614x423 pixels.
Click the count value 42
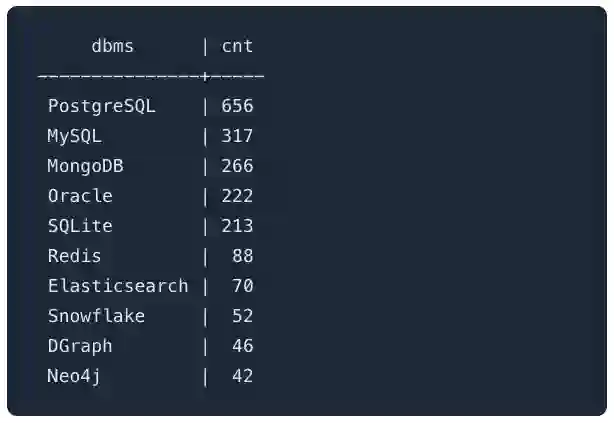click(242, 376)
